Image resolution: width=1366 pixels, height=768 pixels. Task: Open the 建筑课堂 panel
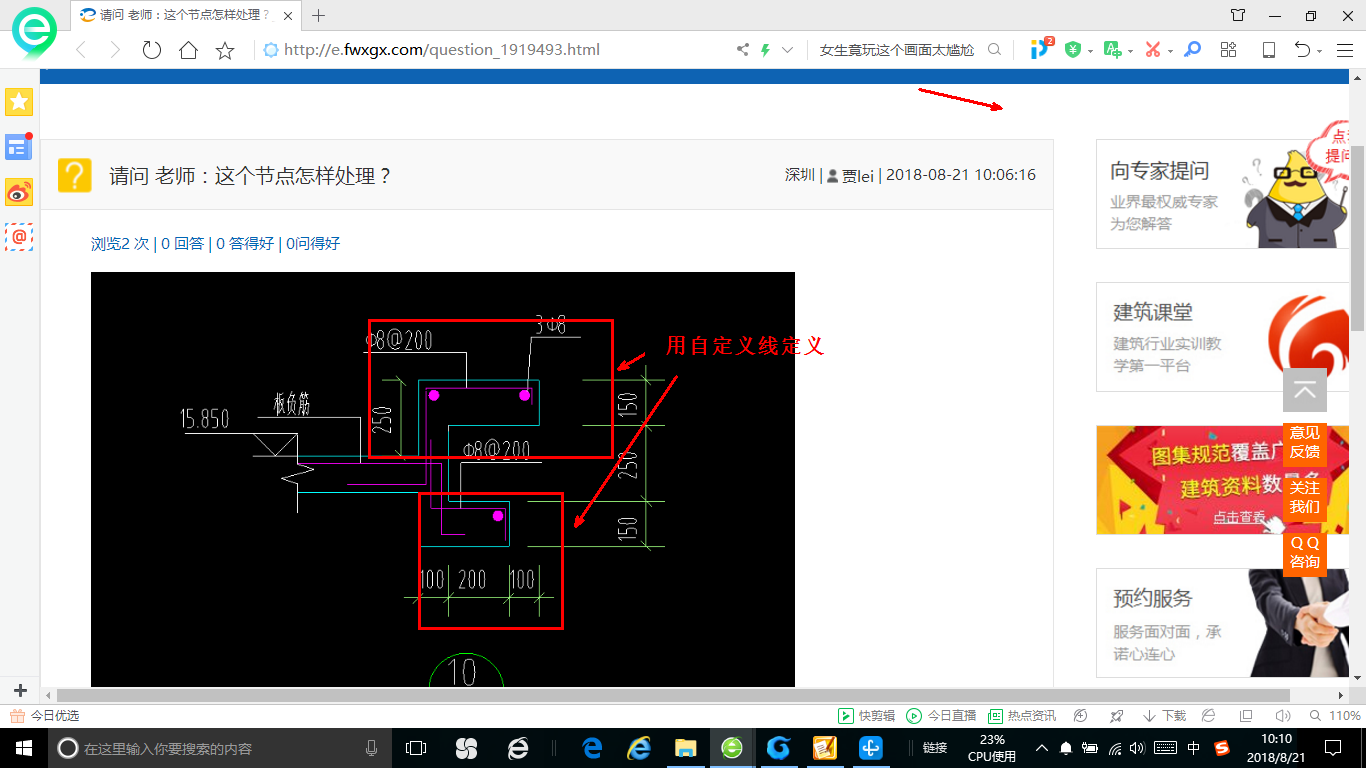coord(1222,336)
